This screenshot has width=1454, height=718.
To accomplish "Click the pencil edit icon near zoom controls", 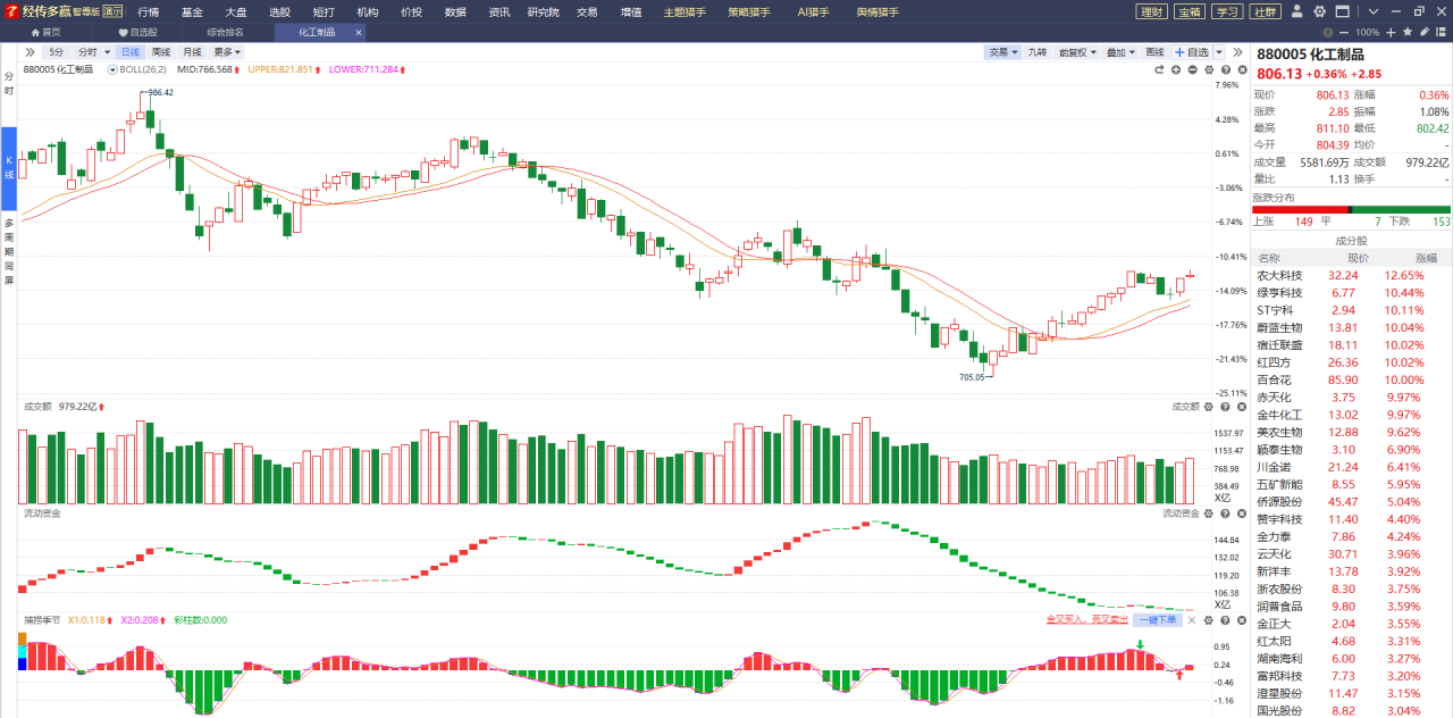I will click(1425, 32).
